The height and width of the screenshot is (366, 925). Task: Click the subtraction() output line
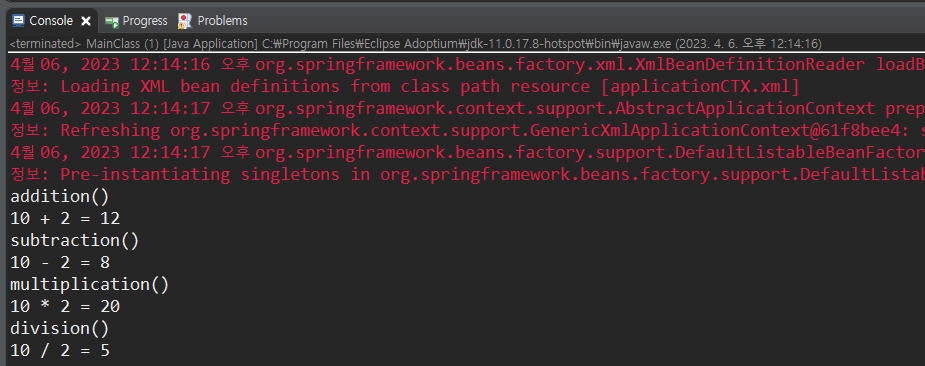74,241
